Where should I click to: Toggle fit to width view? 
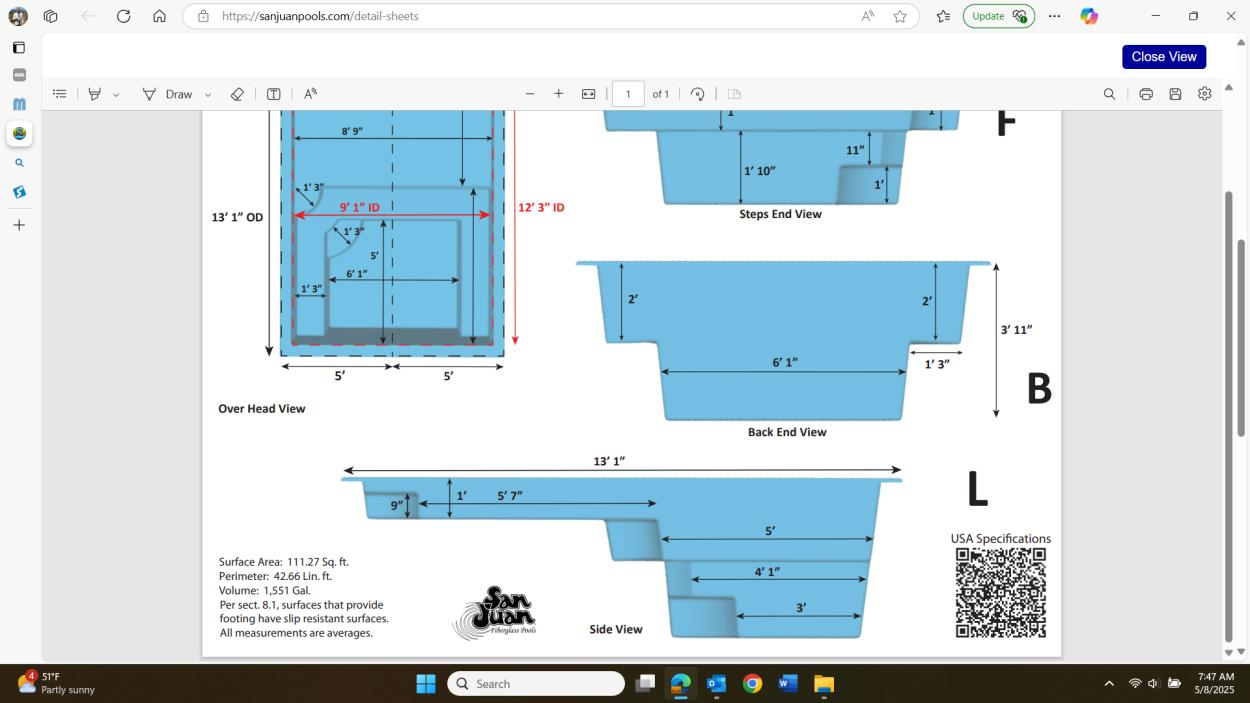pyautogui.click(x=589, y=94)
